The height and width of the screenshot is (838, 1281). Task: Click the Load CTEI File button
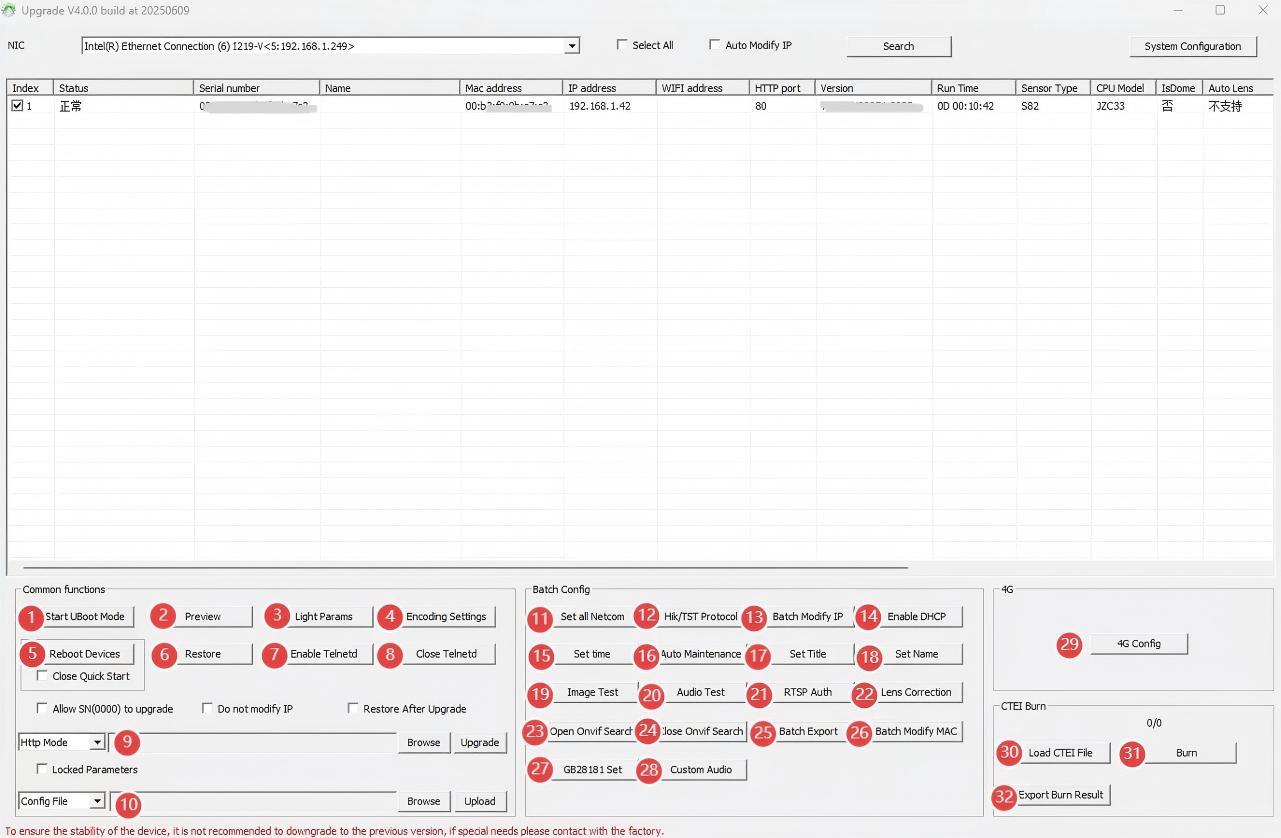point(1060,753)
